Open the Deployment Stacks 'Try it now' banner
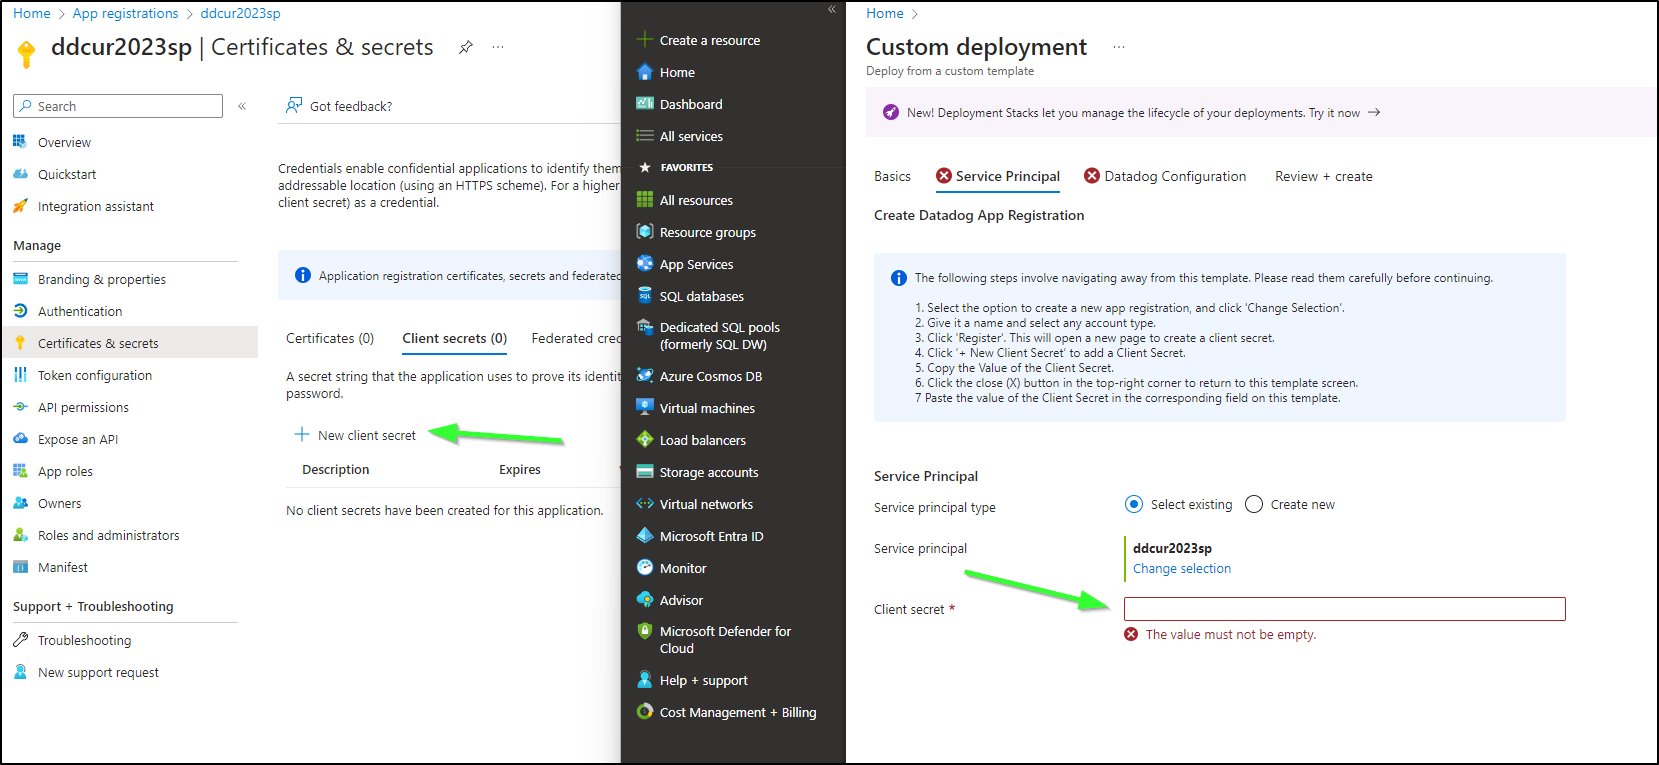1659x765 pixels. tap(1344, 113)
